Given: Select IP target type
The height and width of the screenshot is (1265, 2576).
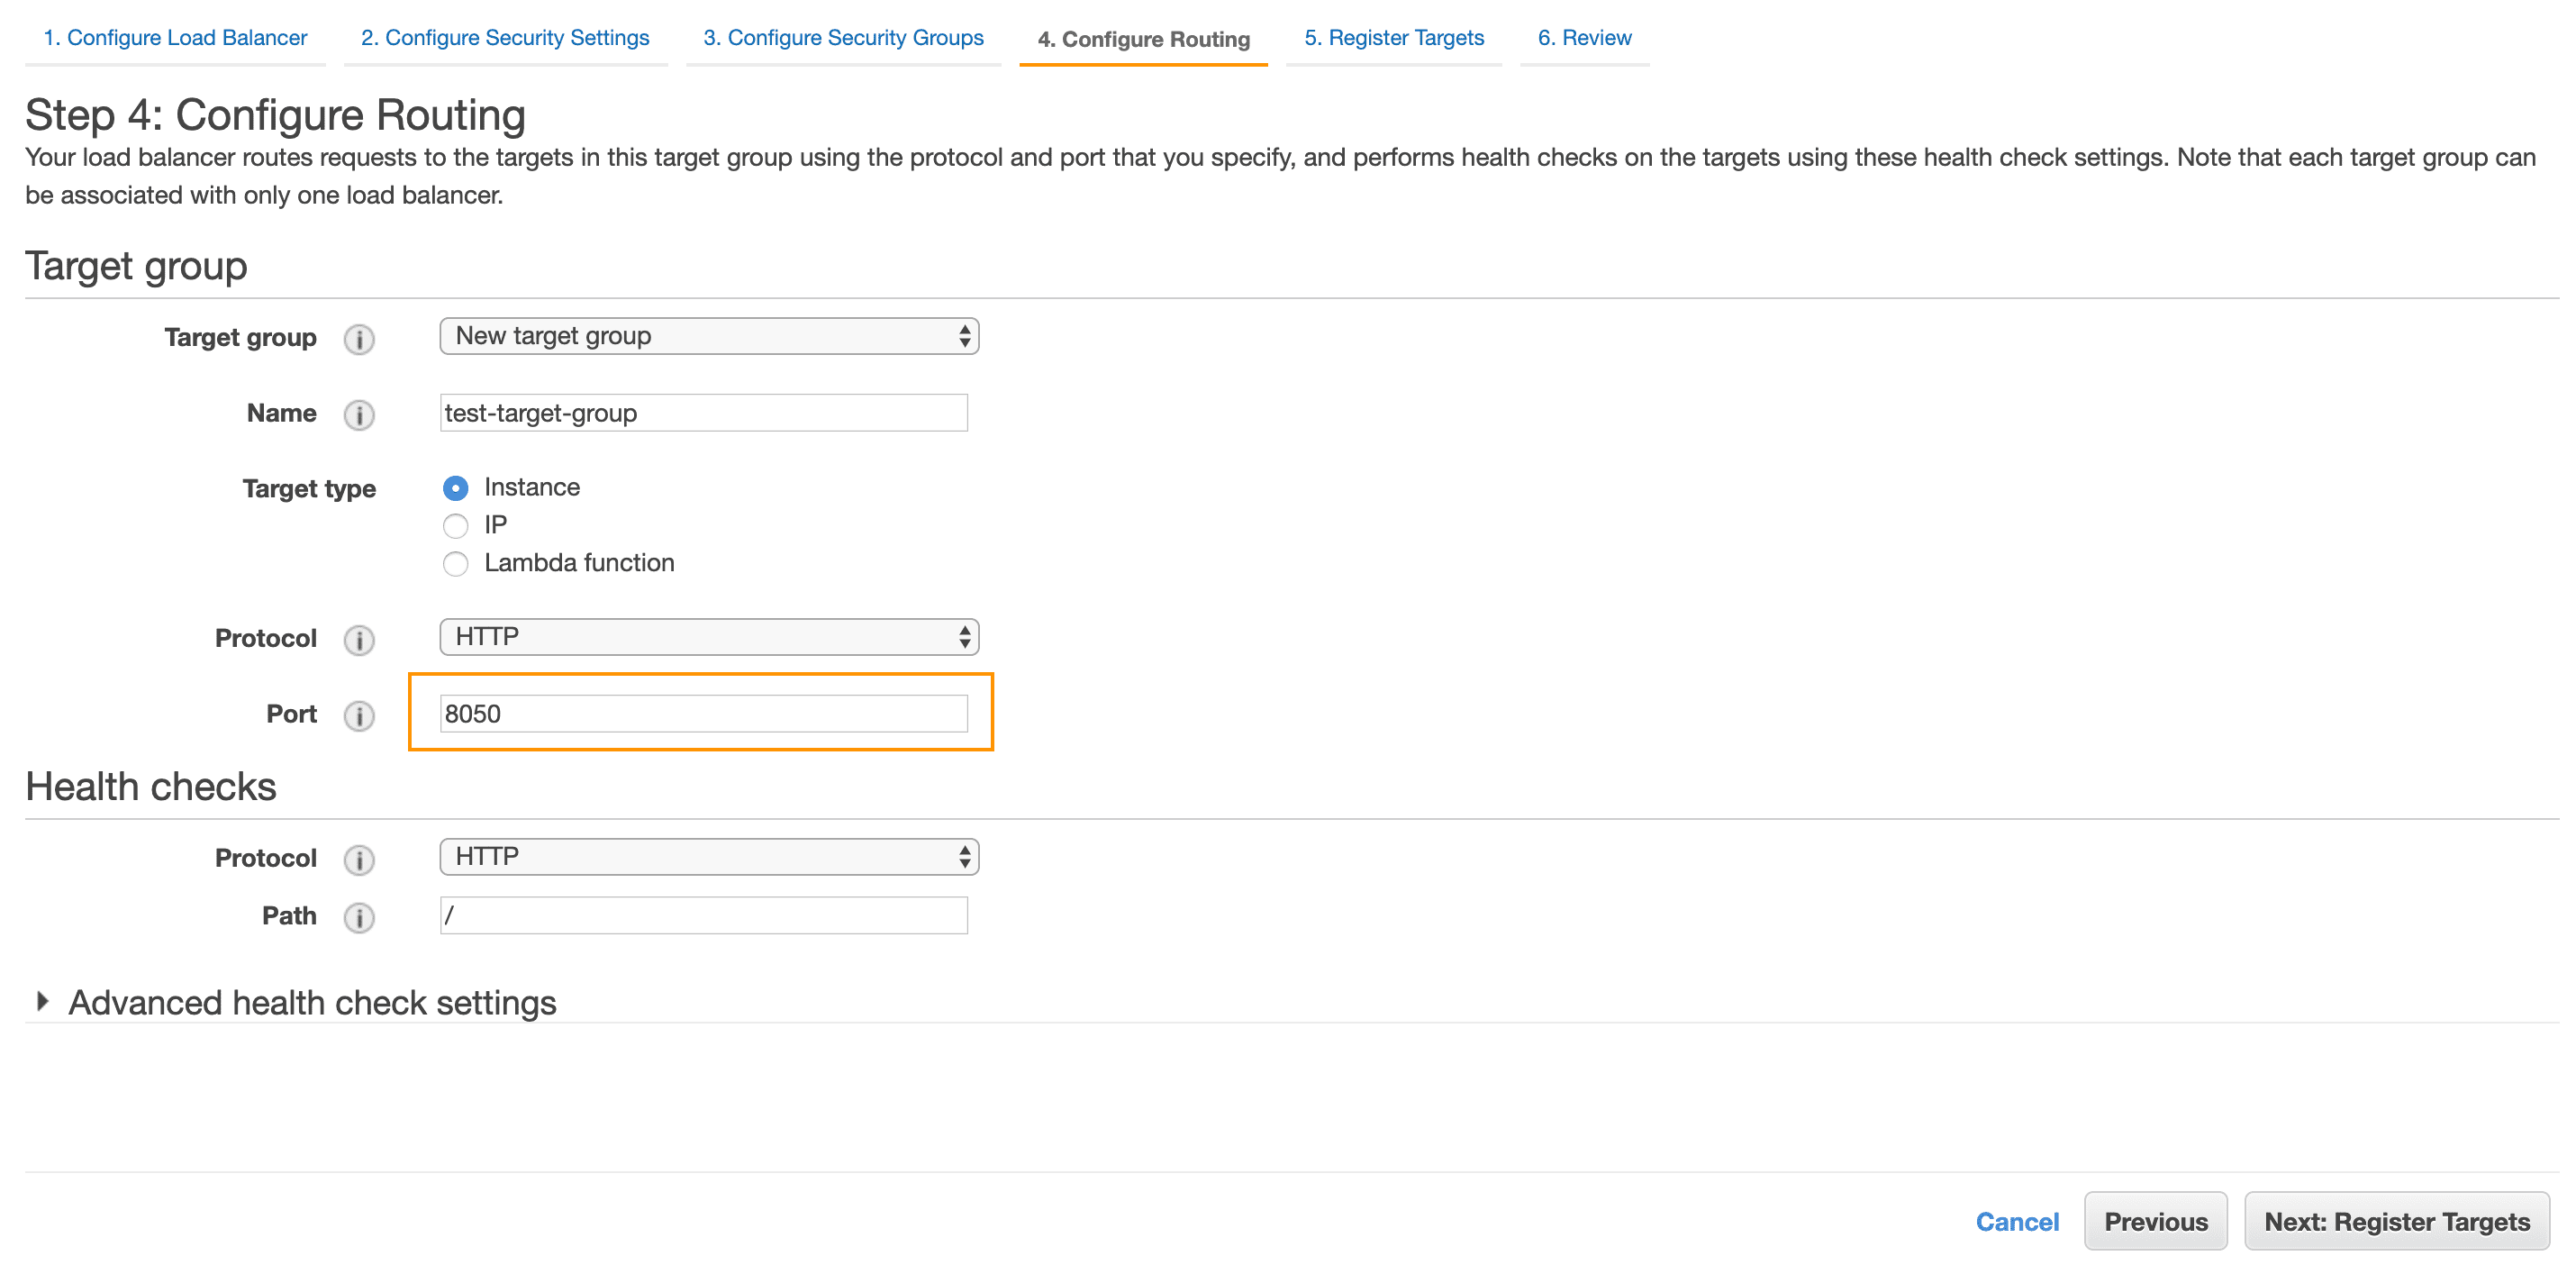Looking at the screenshot, I should pos(455,526).
